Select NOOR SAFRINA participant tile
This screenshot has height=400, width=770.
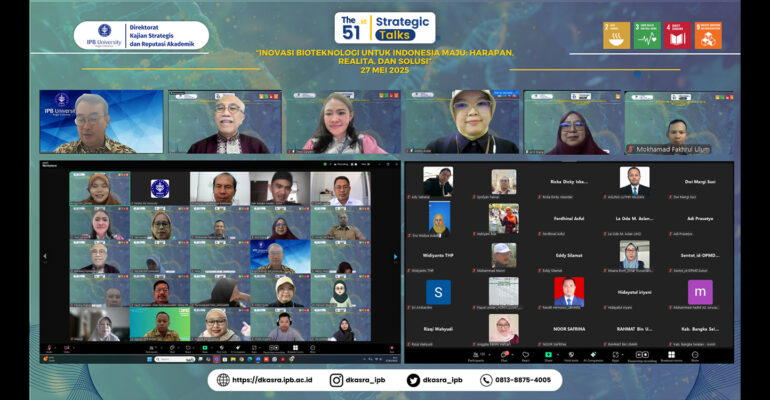[x=569, y=330]
